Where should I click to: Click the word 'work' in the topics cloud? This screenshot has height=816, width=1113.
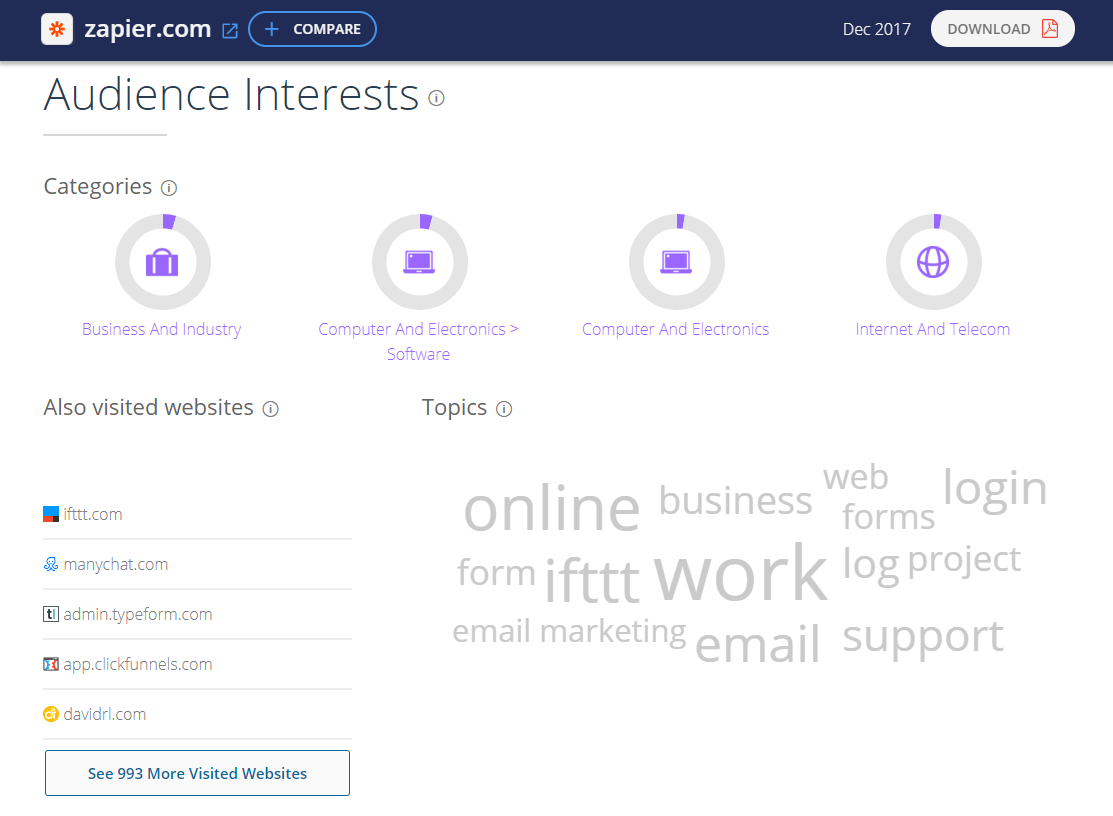(740, 574)
